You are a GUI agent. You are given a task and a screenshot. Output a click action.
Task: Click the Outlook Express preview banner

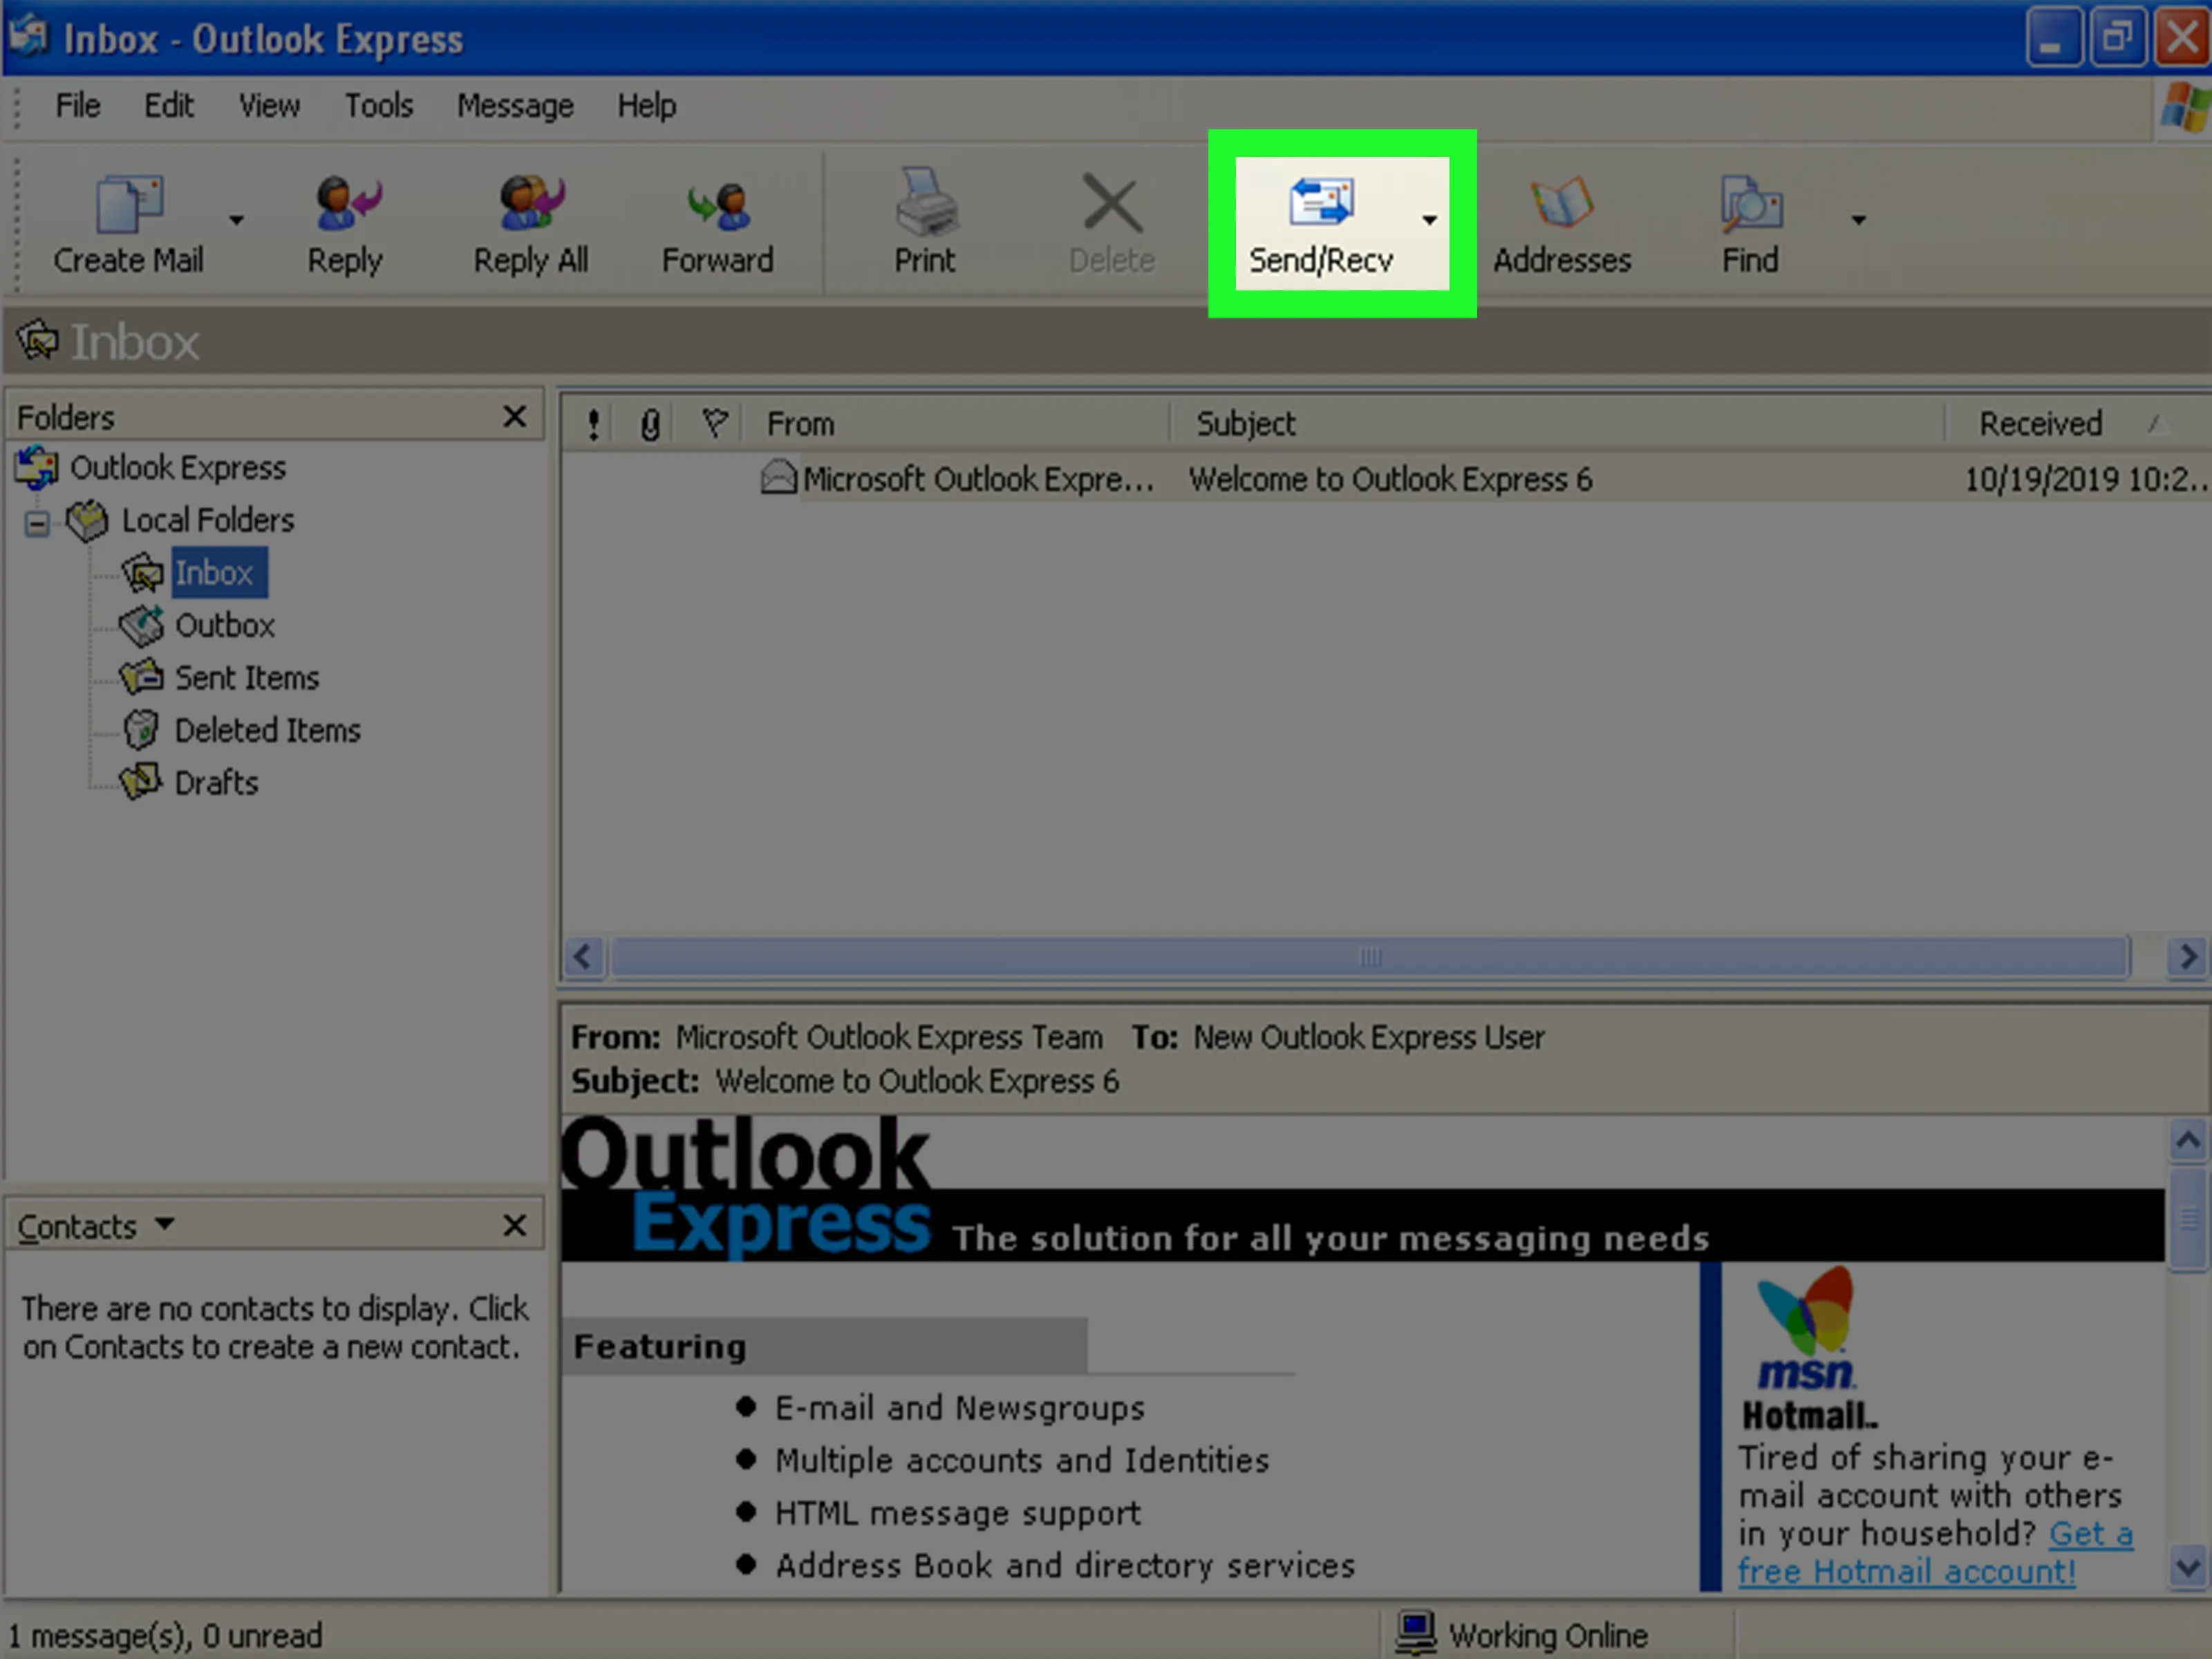click(1362, 1188)
